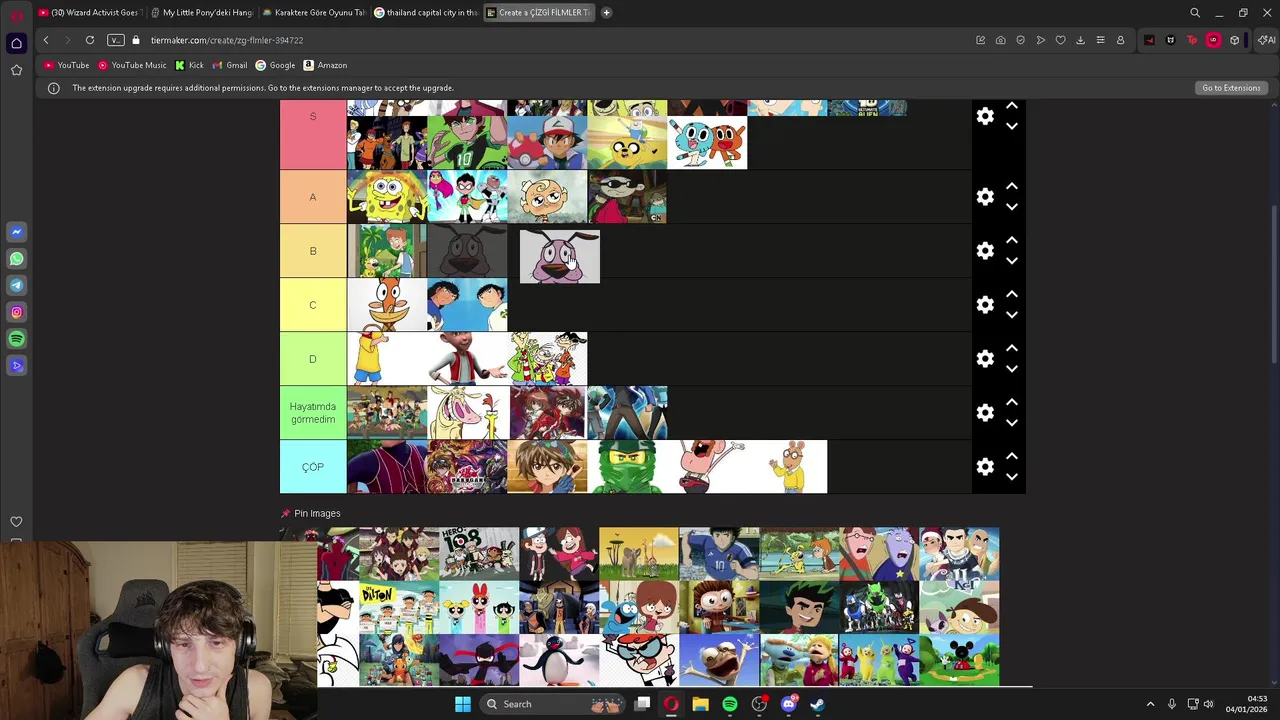1280x720 pixels.
Task: Select Pingu penguin image in pool
Action: click(559, 660)
